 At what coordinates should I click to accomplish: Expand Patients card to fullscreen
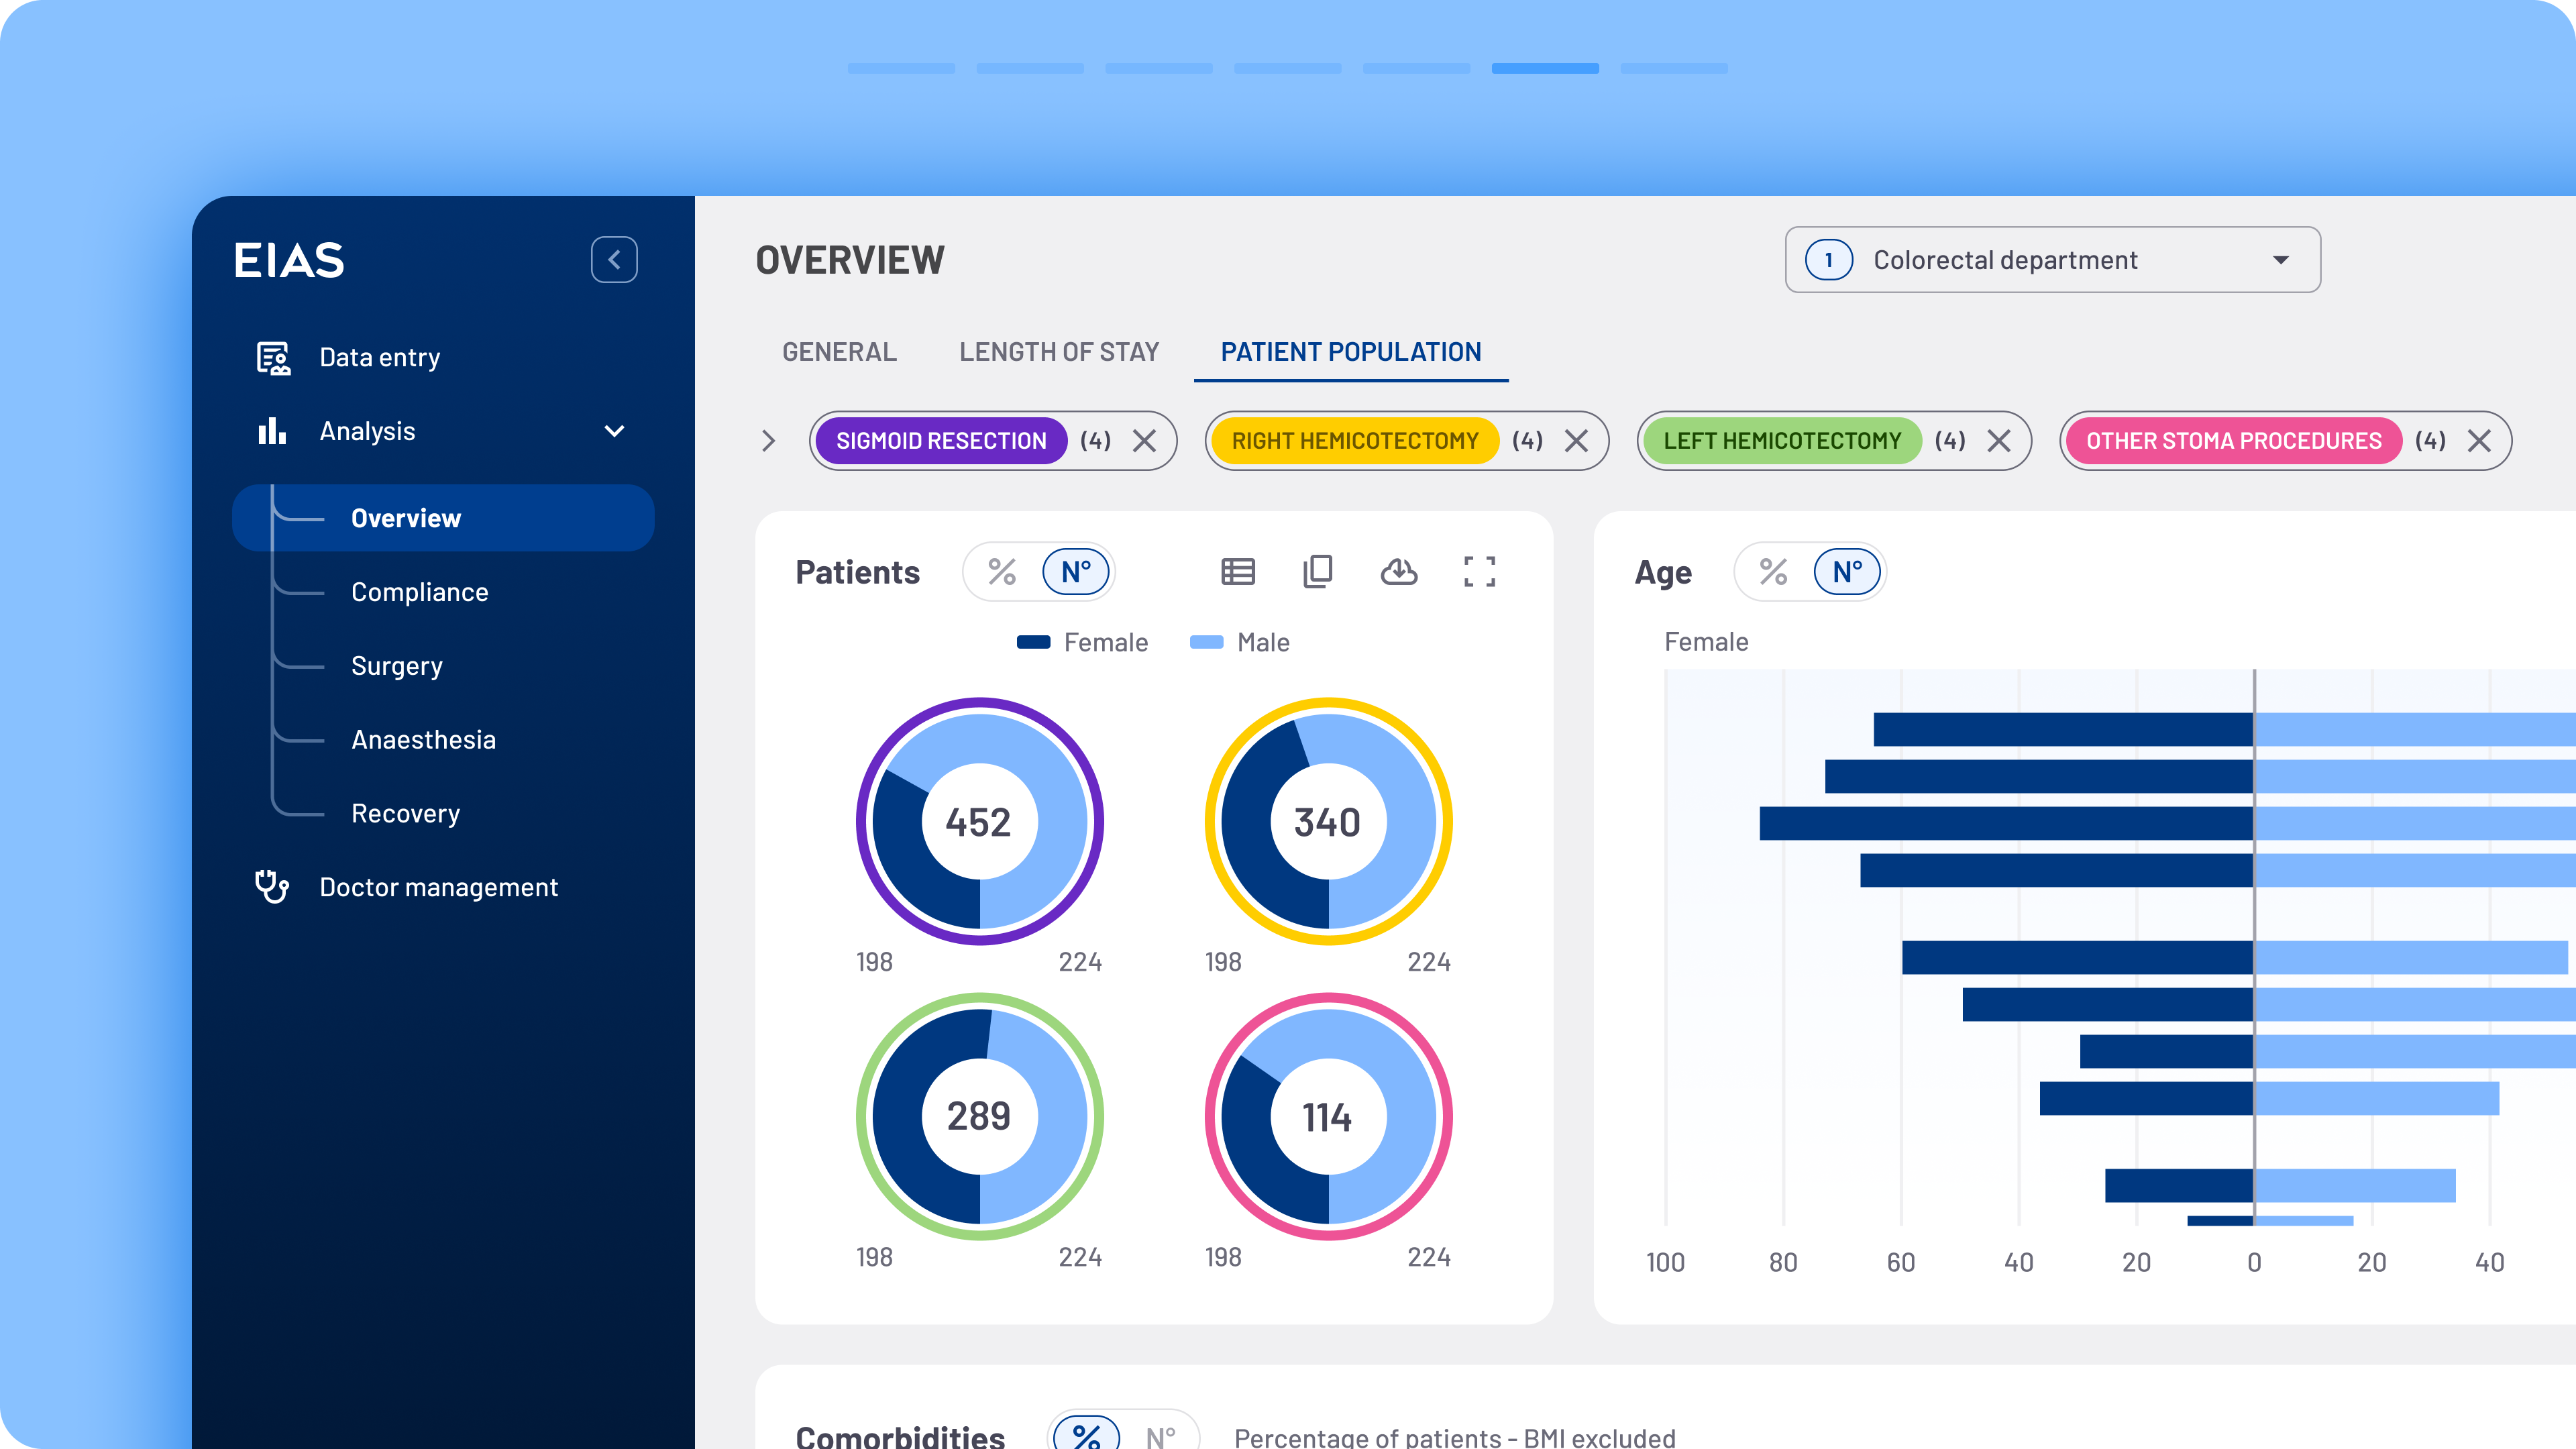click(x=1480, y=572)
